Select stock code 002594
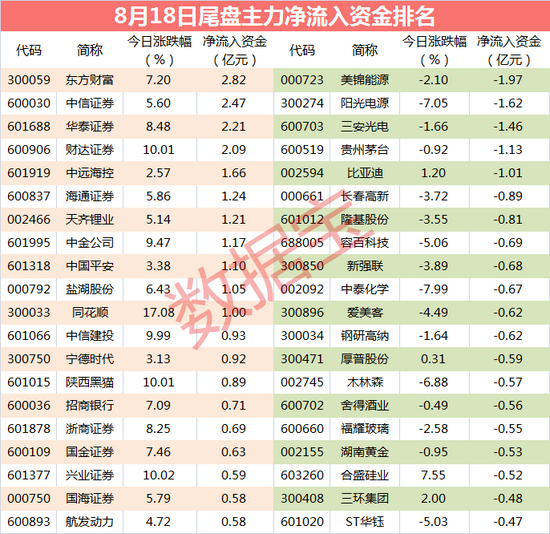The height and width of the screenshot is (534, 550). [302, 173]
